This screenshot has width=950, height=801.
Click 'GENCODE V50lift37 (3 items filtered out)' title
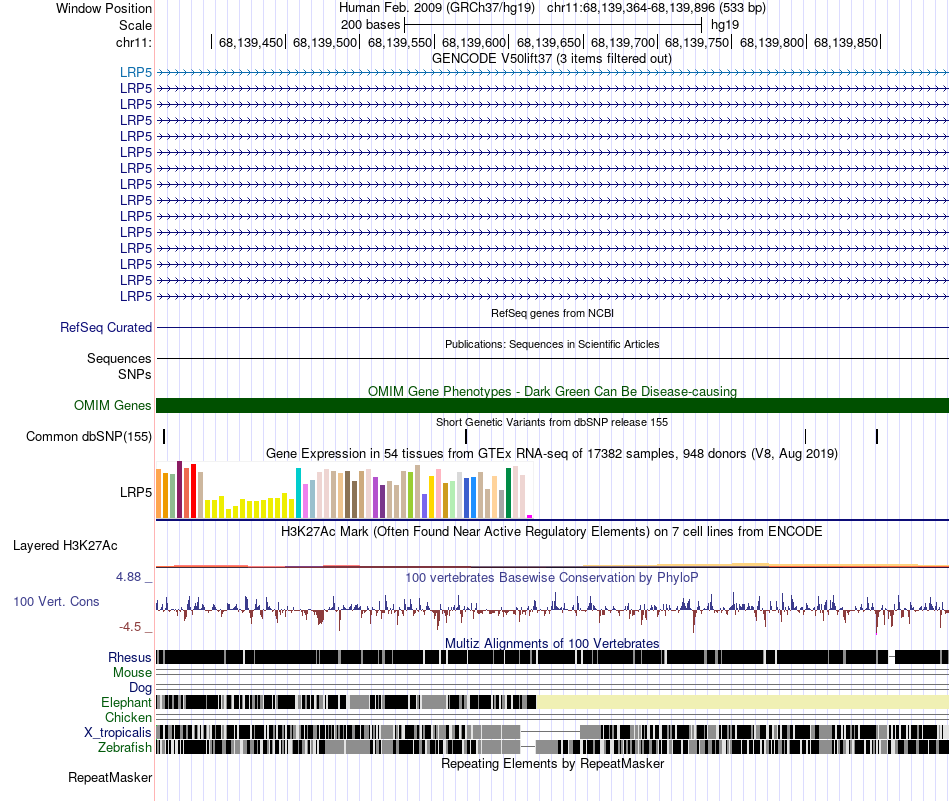click(x=552, y=59)
